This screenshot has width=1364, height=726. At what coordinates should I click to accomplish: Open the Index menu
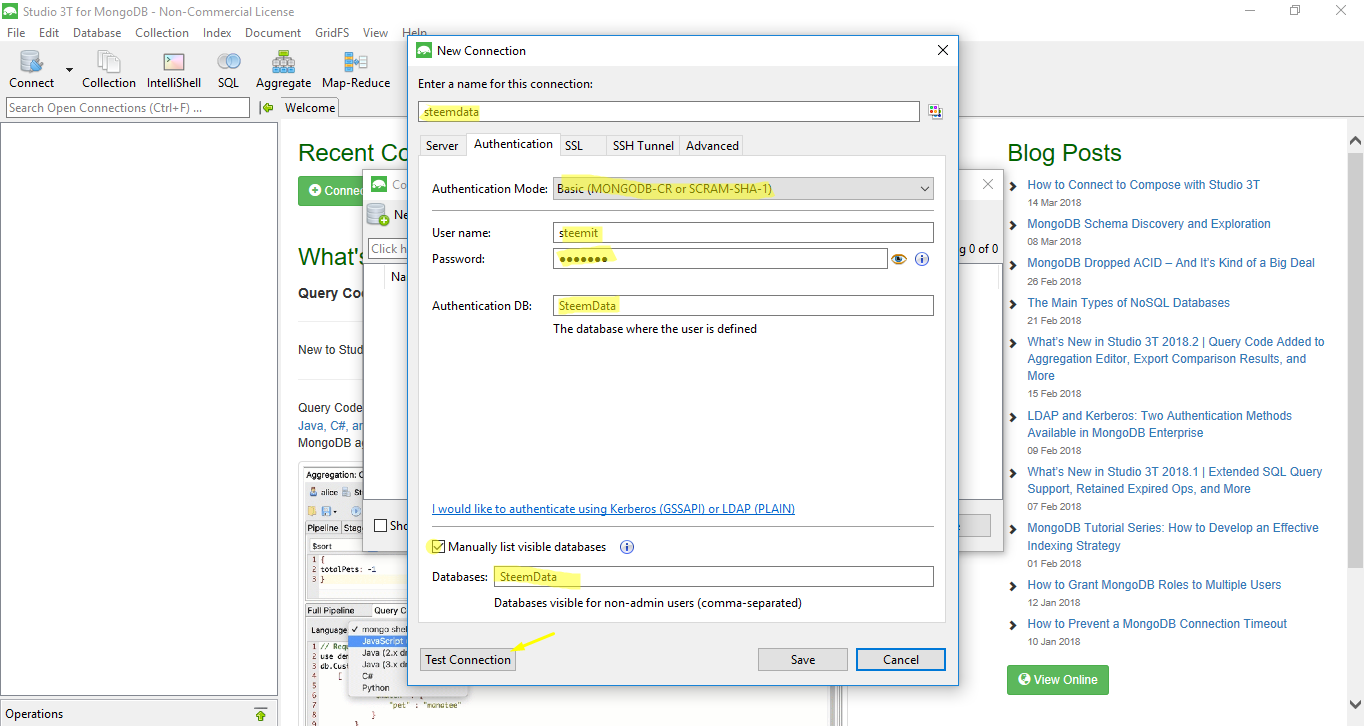[217, 33]
